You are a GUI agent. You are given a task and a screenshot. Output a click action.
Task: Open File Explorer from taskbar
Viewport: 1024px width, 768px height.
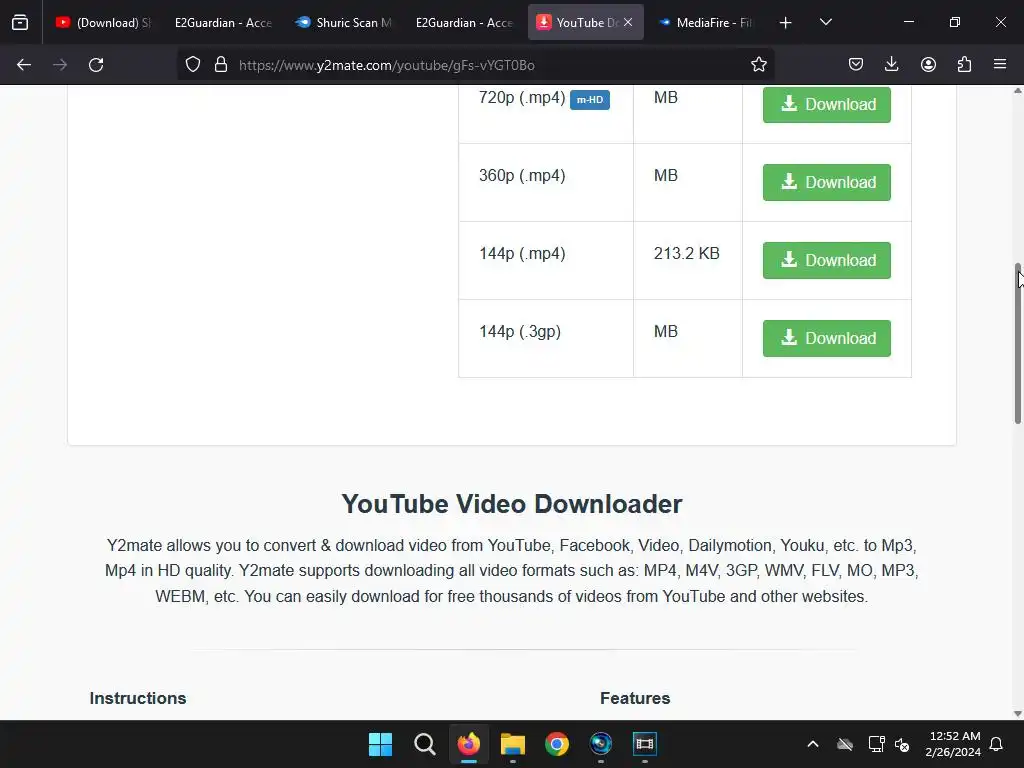point(513,744)
